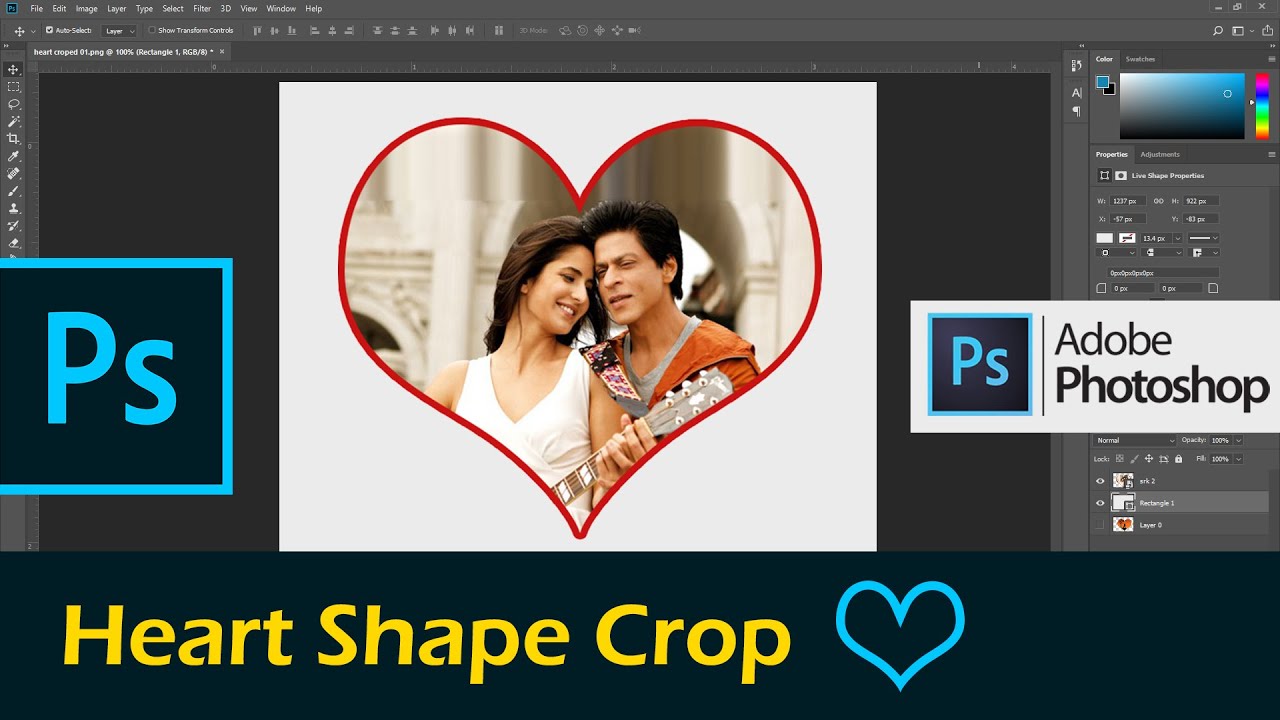Open the Fill slider dropdown arrow
This screenshot has height=720, width=1280.
[x=1239, y=459]
